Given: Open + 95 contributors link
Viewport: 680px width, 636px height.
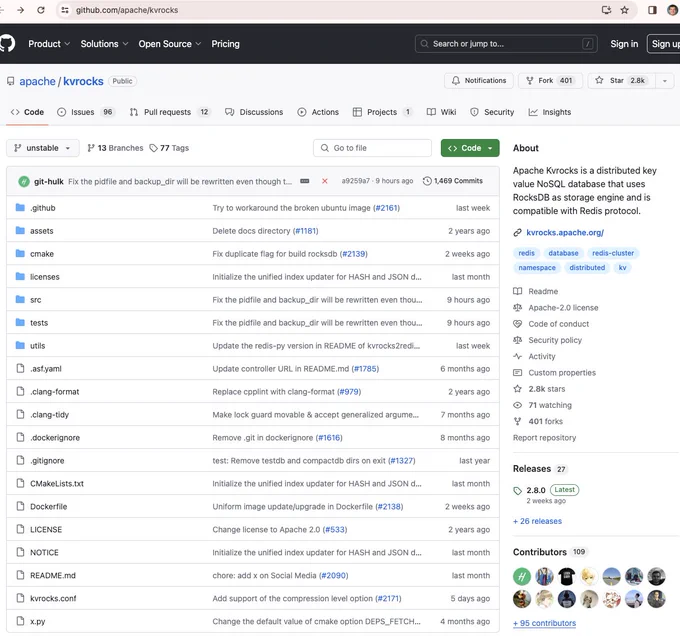Looking at the screenshot, I should click(x=544, y=623).
